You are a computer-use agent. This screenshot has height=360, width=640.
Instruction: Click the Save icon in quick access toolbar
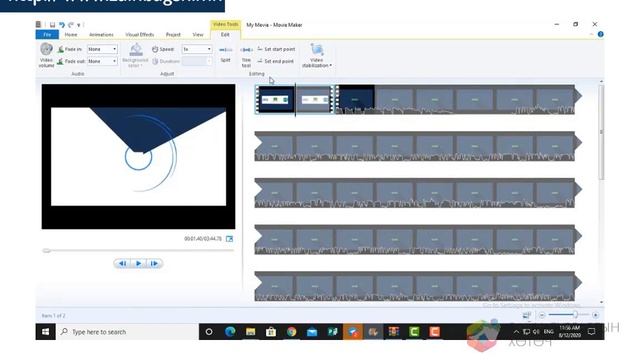[52, 25]
